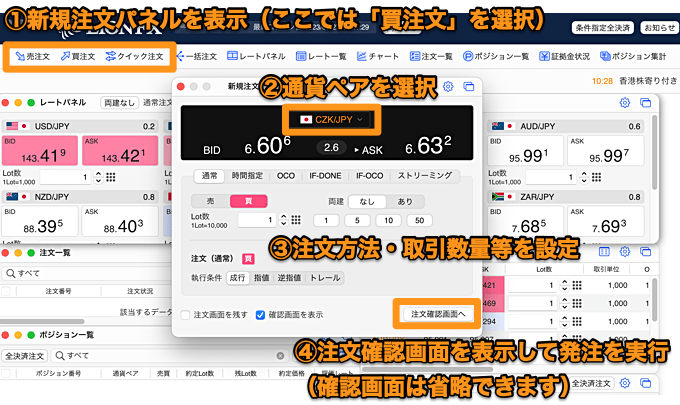Switch to 時間指定 order tab

(247, 176)
